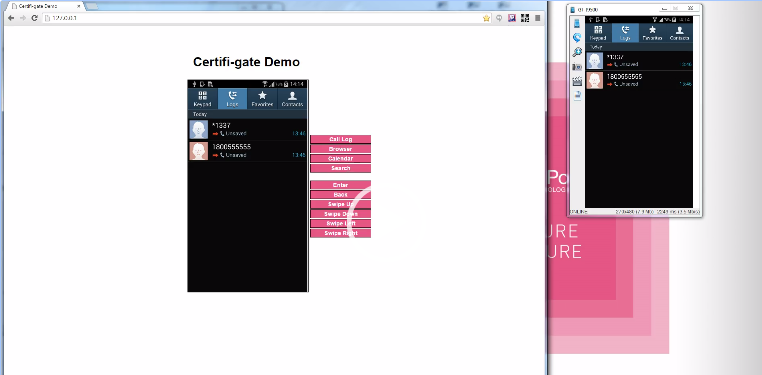
Task: Click the pink extension icon in the toolbar
Action: click(x=512, y=18)
